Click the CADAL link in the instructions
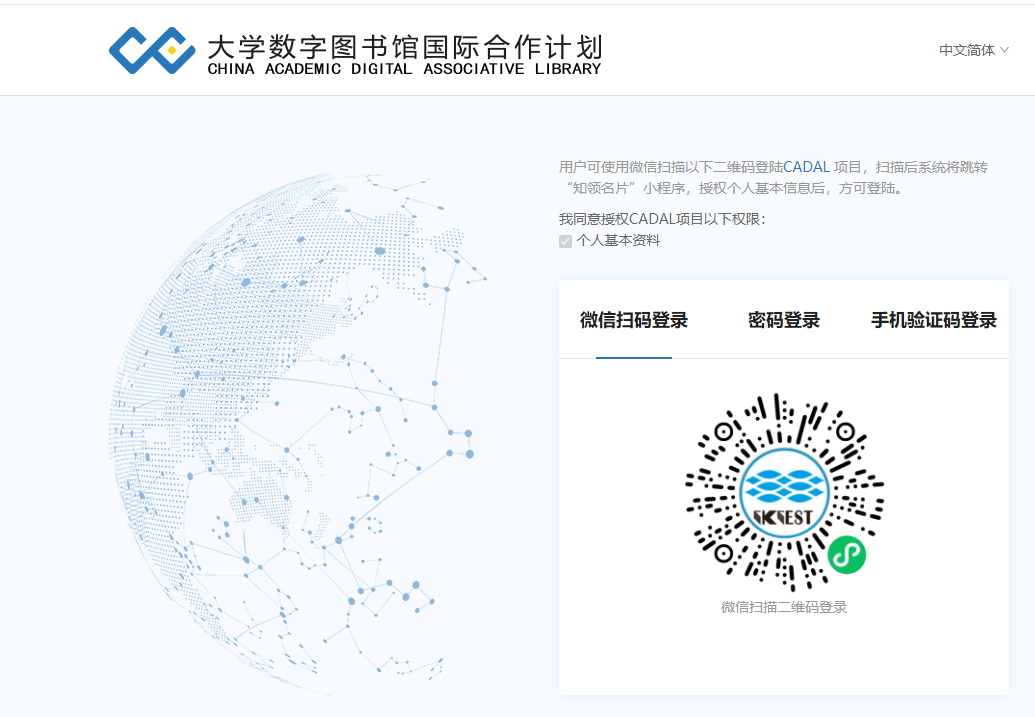 806,167
